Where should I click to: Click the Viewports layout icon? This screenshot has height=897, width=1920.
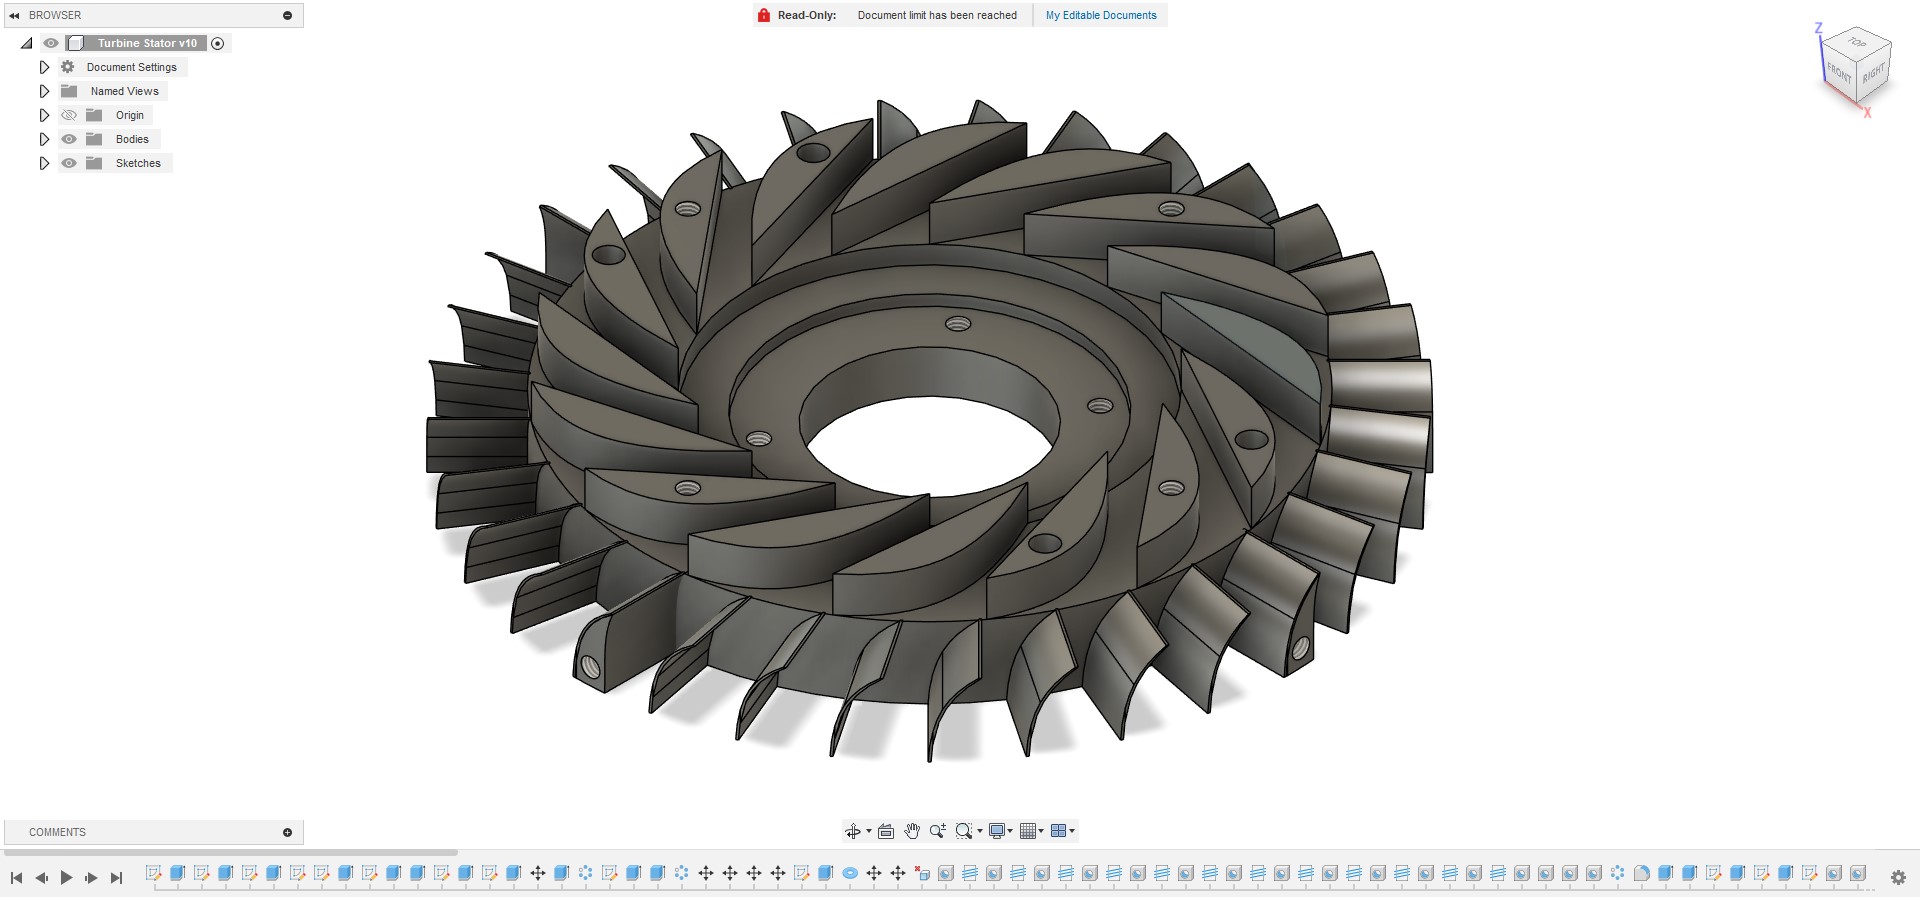pos(1058,831)
